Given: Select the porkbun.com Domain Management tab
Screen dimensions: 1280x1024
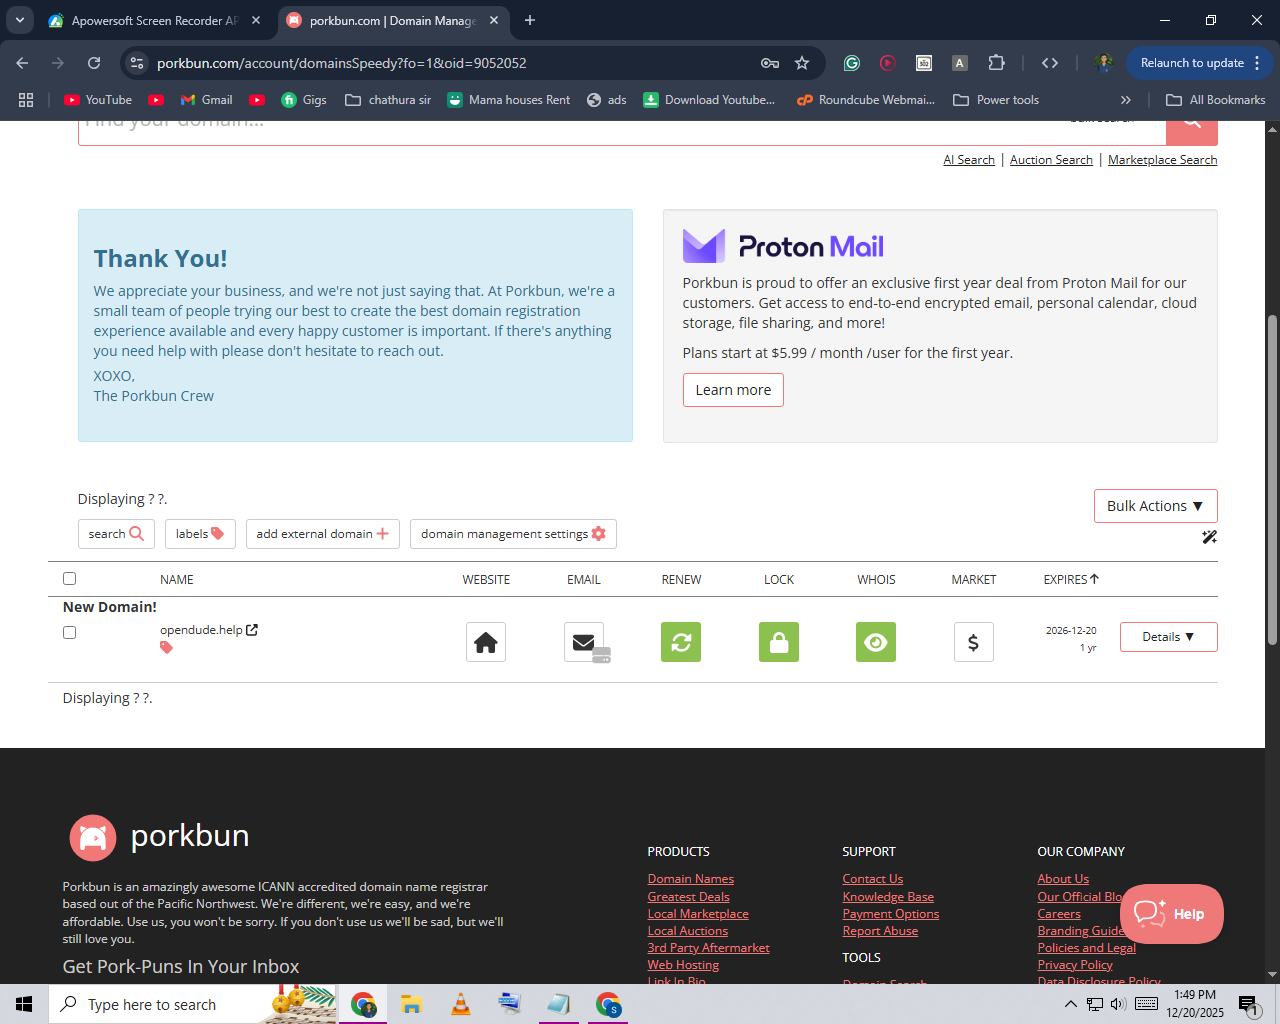Looking at the screenshot, I should click(392, 20).
